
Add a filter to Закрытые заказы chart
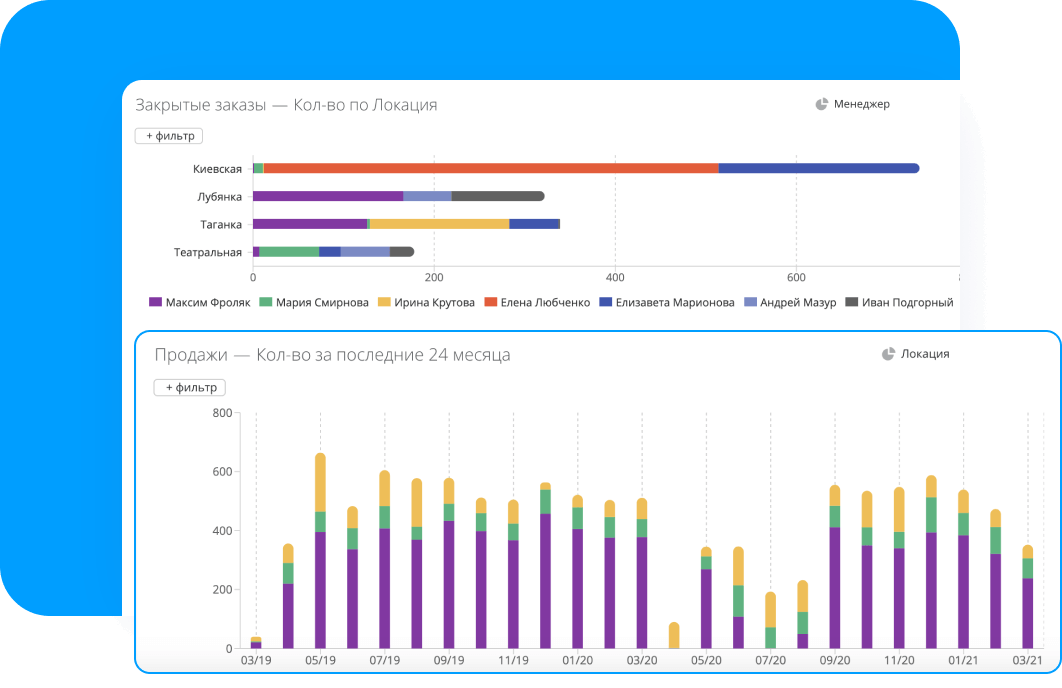(169, 136)
